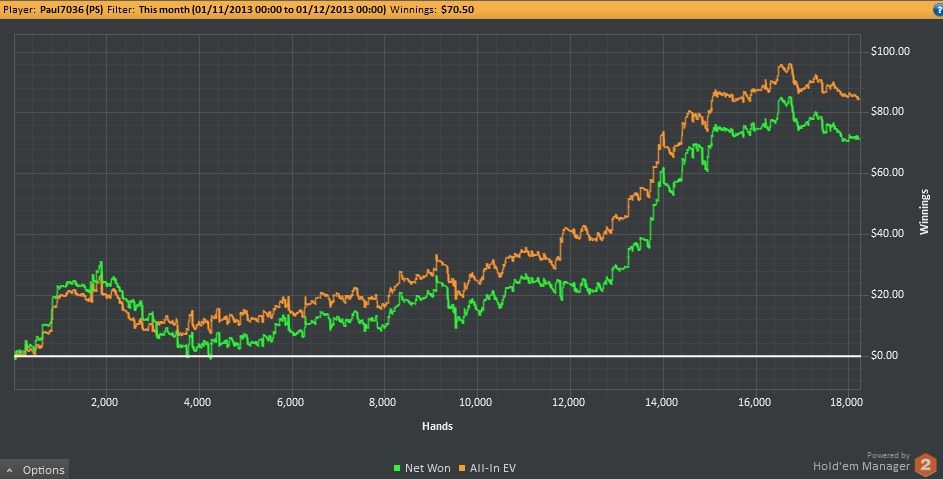This screenshot has width=943, height=479.
Task: Click the 6,000 hands tick label
Action: pos(290,402)
